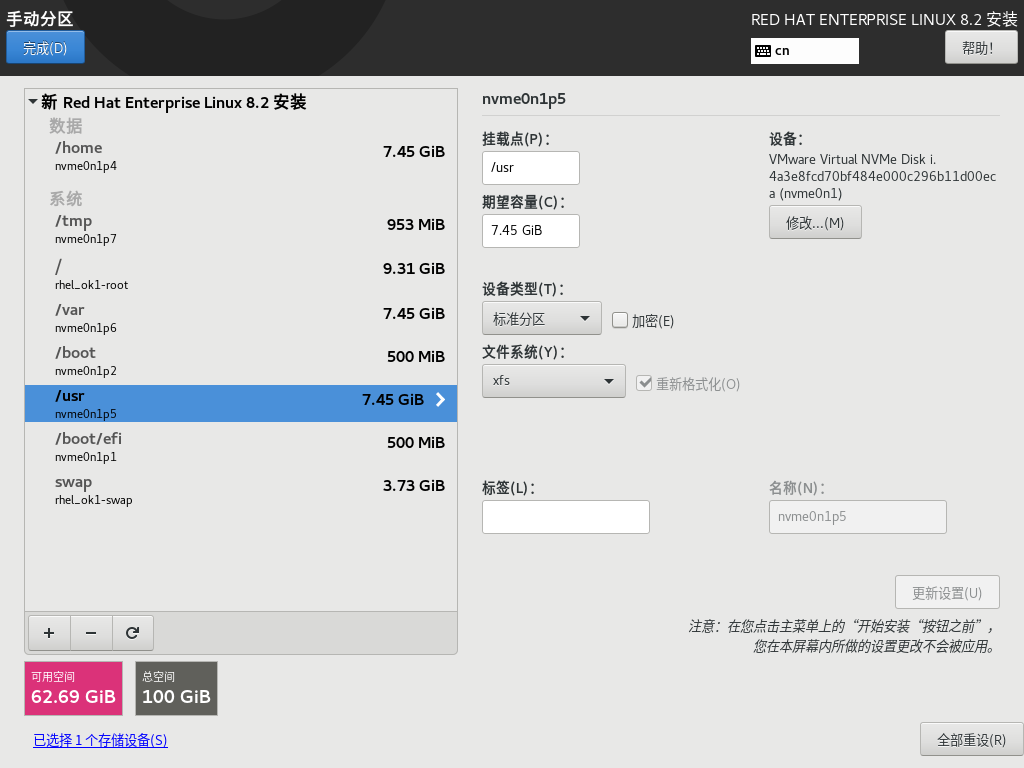The image size is (1024, 768).
Task: Click the RED HAT ENTERPRISE LINUX 8.2 安装 title
Action: (x=884, y=20)
